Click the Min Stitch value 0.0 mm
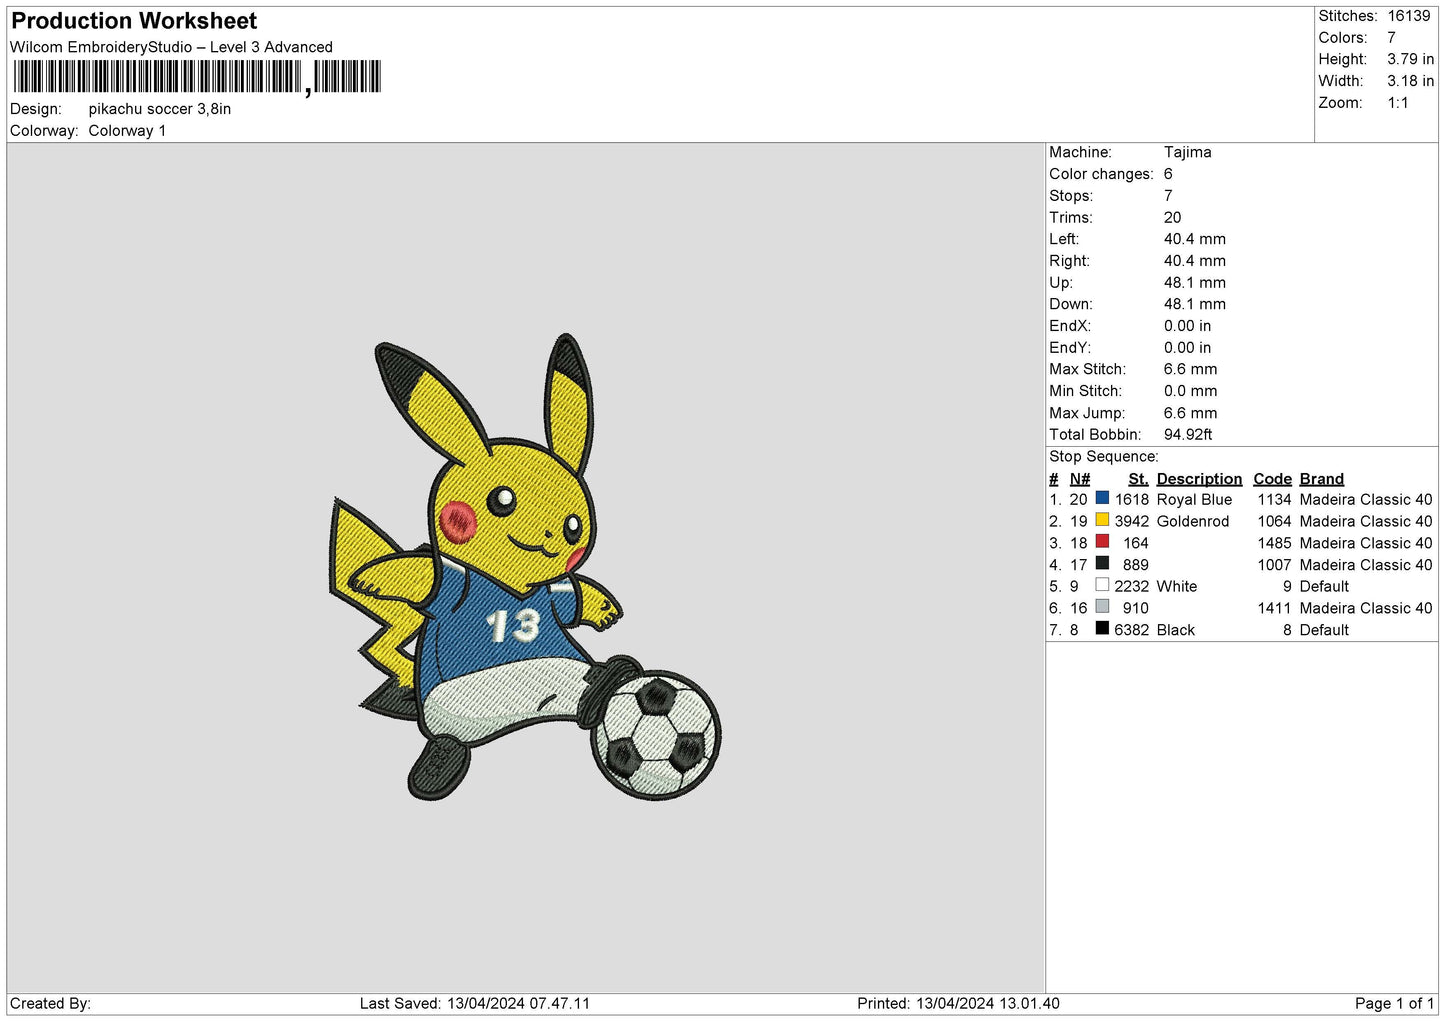1445x1021 pixels. pos(1190,391)
